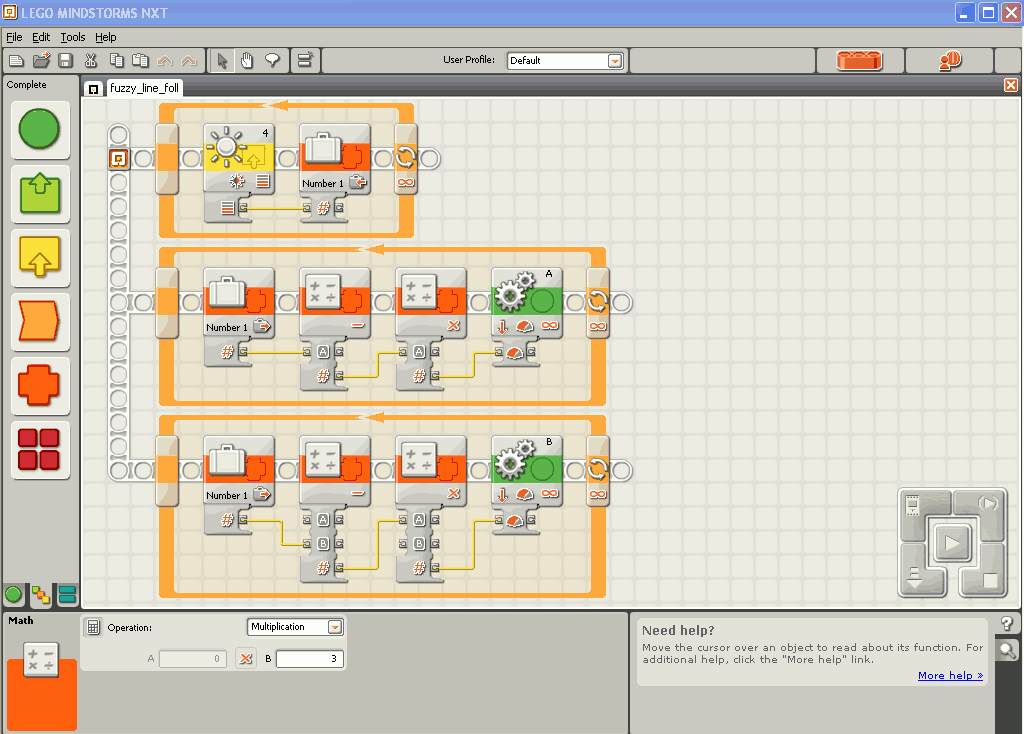Select the Comment speech bubble tool
This screenshot has height=734, width=1024.
tap(272, 61)
